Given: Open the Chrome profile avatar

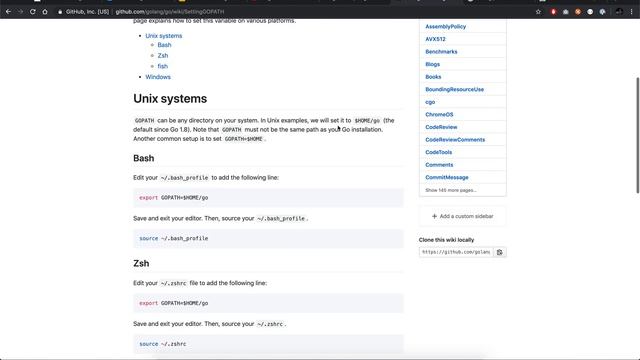Looking at the screenshot, I should pyautogui.click(x=619, y=12).
